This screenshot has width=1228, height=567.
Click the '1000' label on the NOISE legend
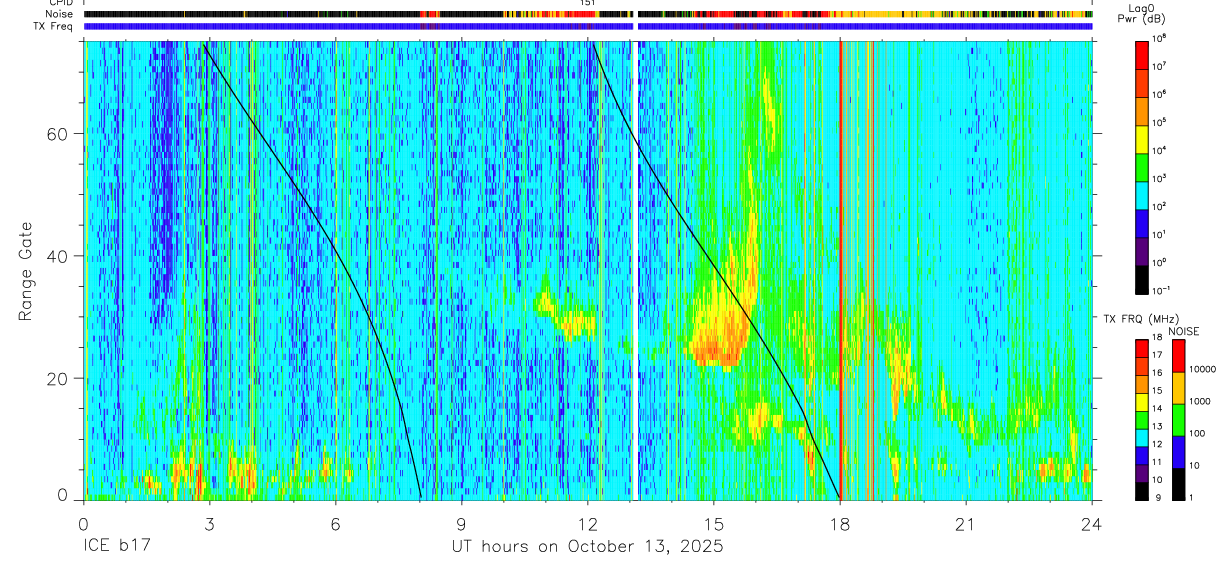pos(1202,402)
